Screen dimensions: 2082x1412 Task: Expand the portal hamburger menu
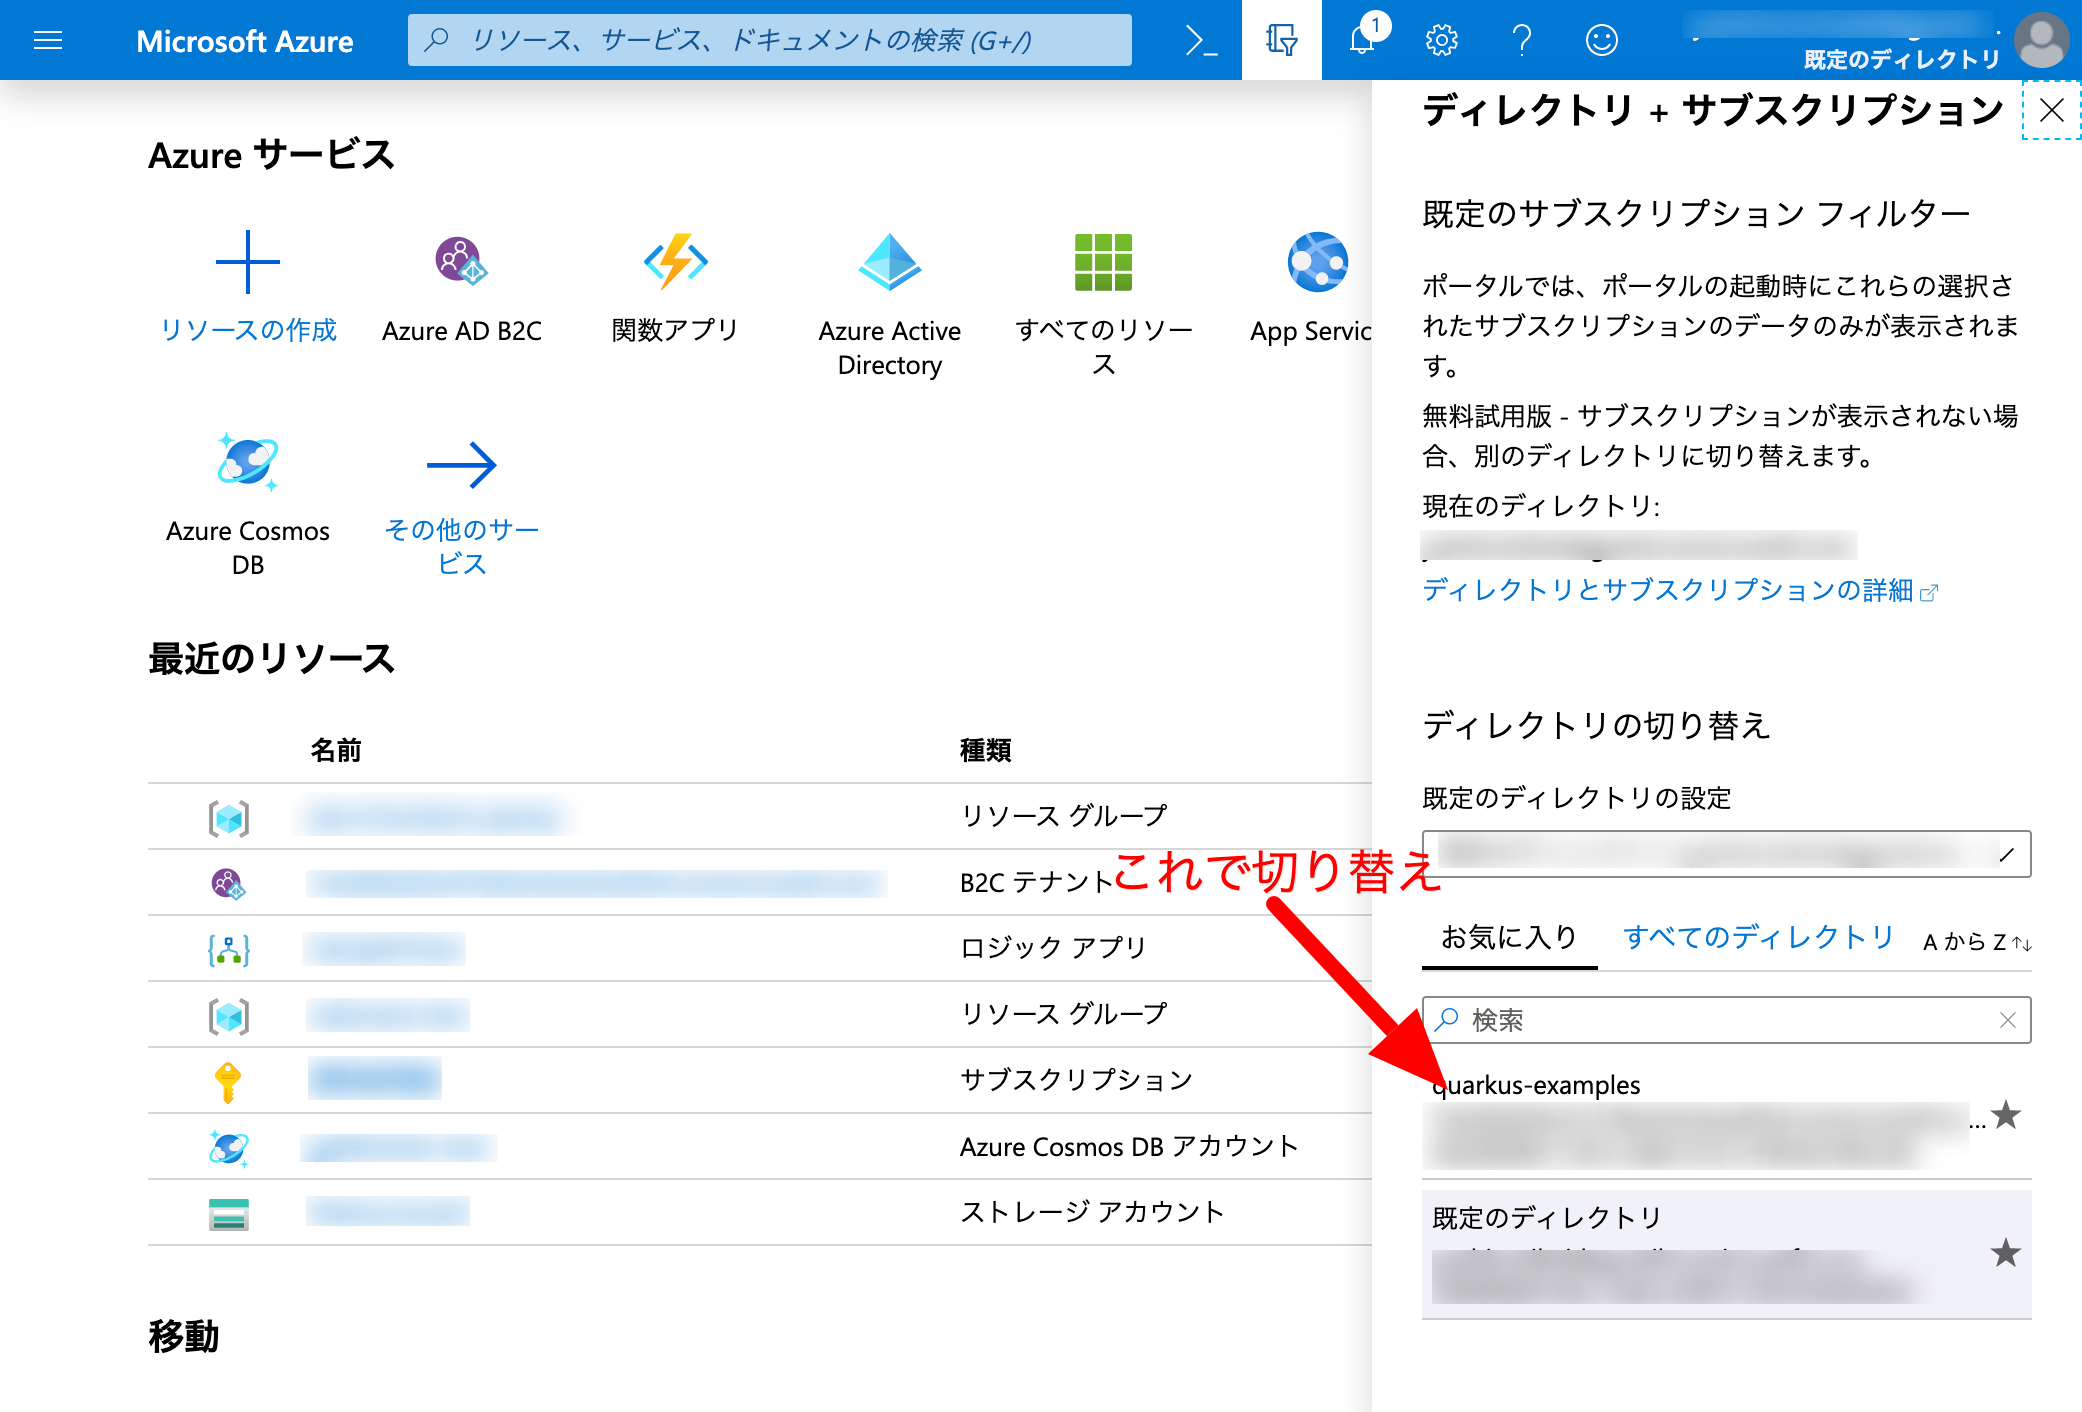click(47, 40)
